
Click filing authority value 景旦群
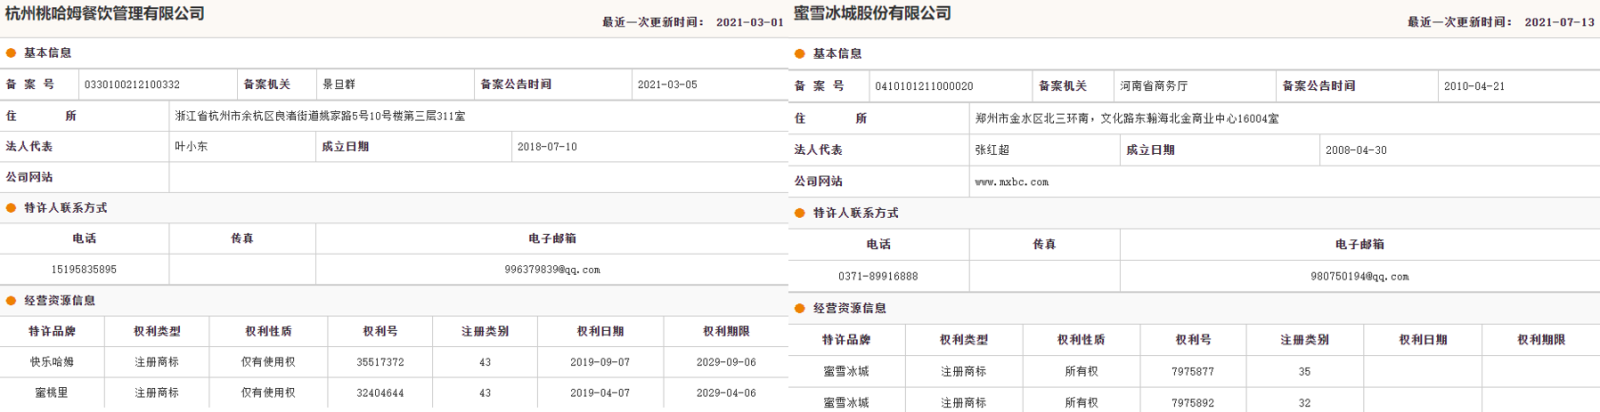coord(338,85)
